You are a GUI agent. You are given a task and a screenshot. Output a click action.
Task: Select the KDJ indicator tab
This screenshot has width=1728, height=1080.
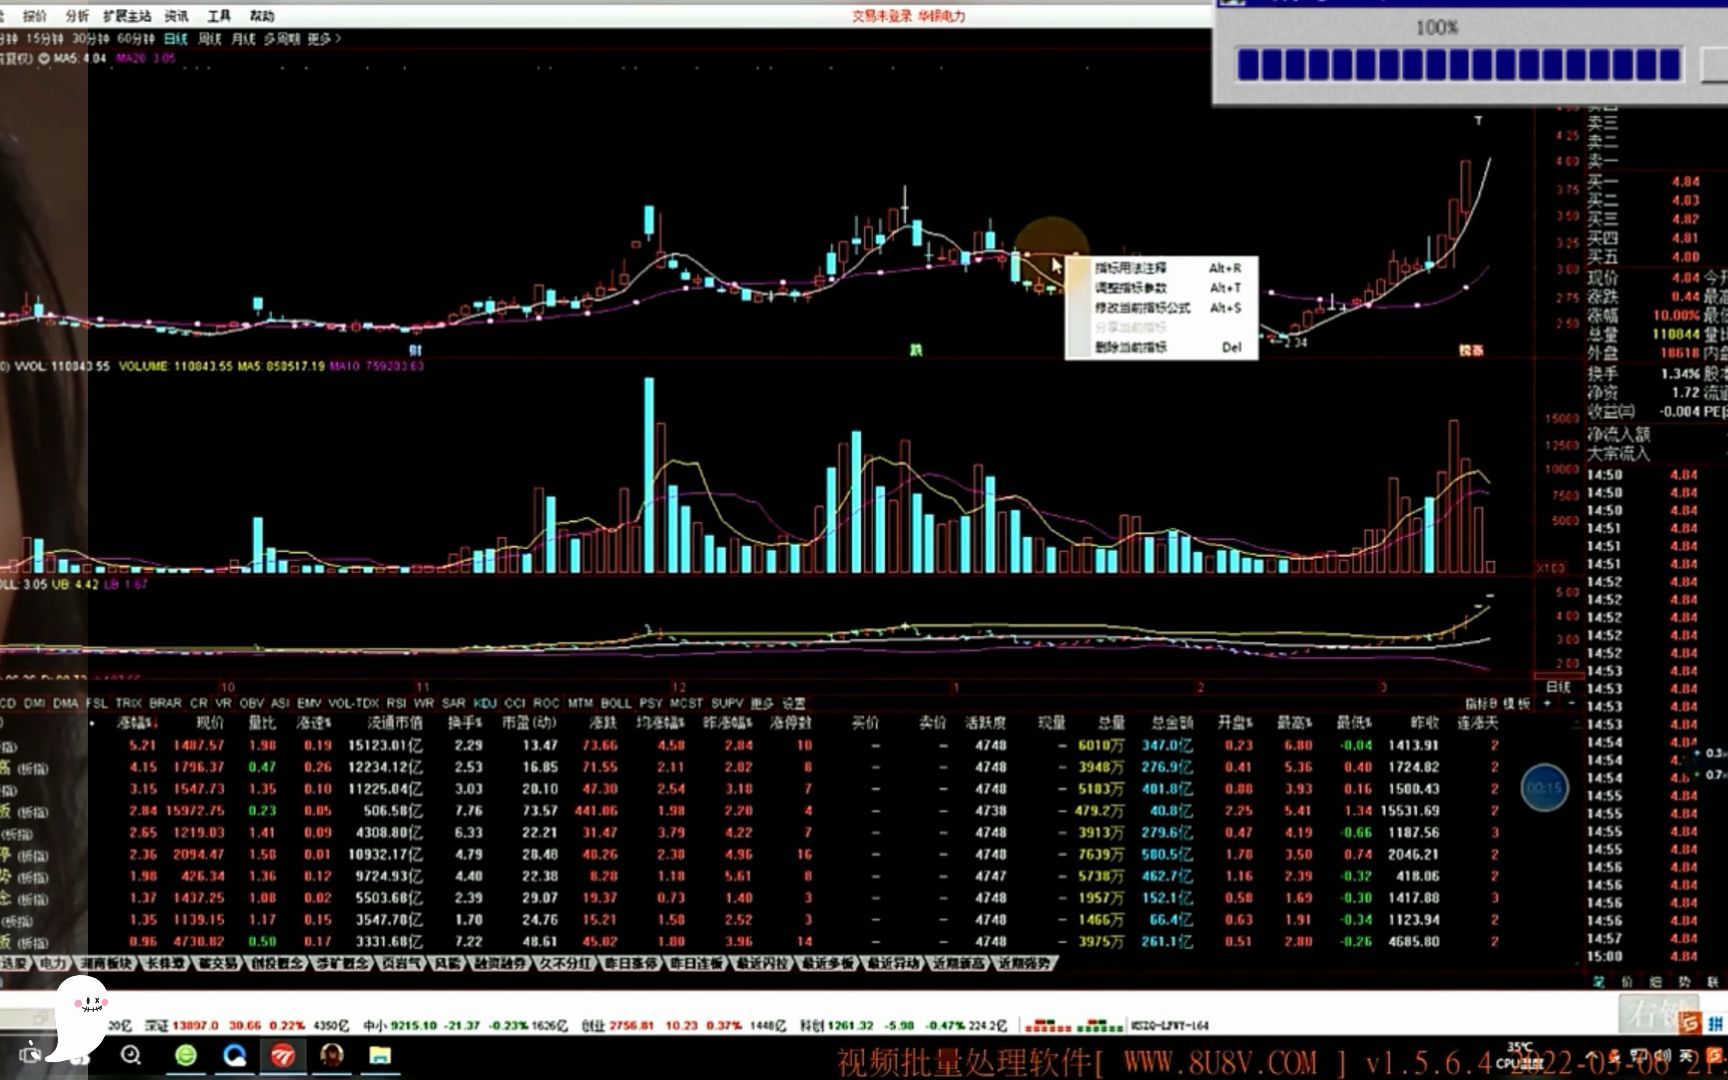click(x=485, y=703)
